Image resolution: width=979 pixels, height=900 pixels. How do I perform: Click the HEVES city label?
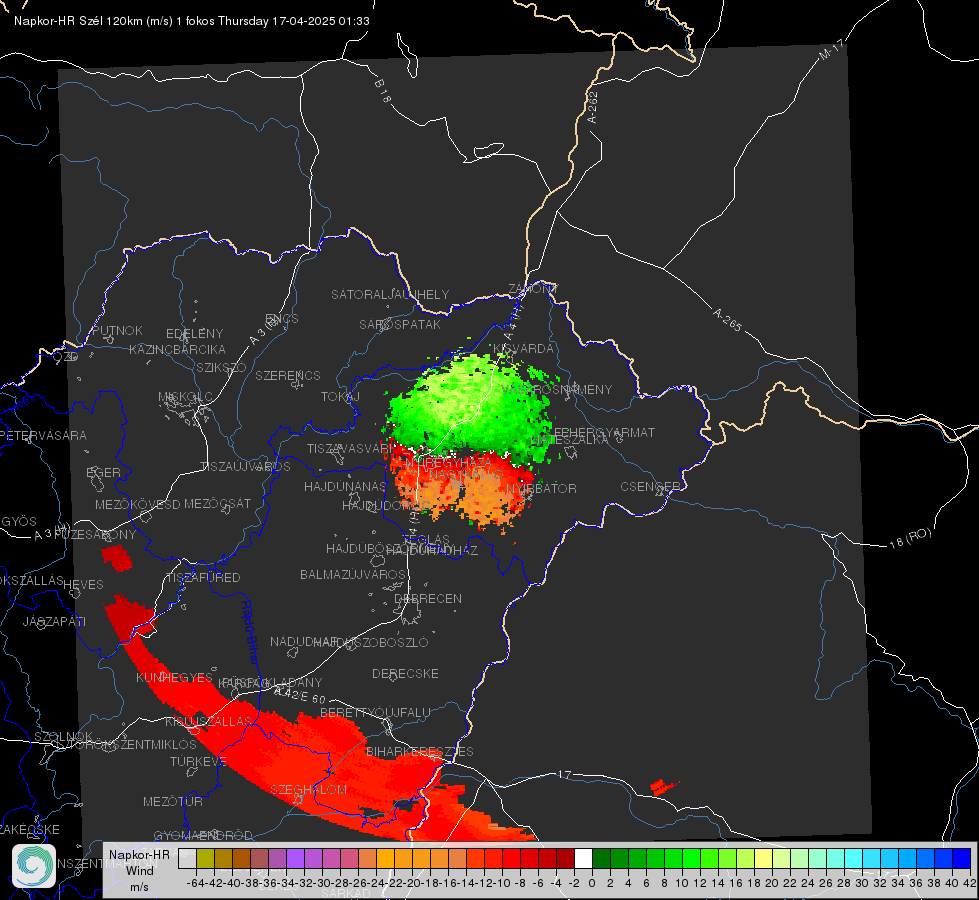[x=83, y=585]
